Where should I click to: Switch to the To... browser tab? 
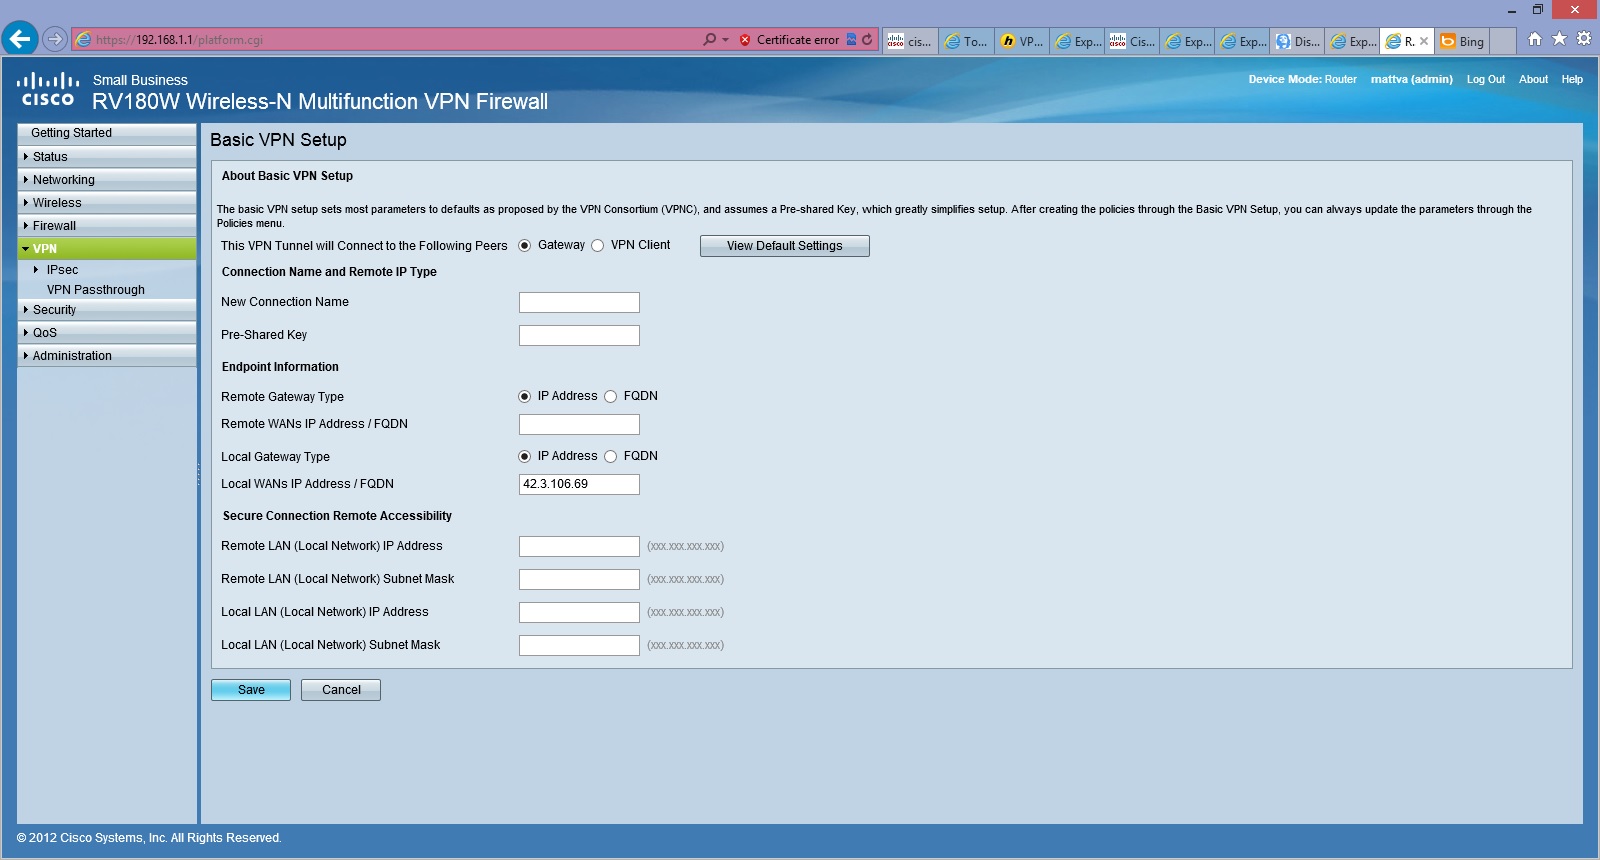coord(967,41)
